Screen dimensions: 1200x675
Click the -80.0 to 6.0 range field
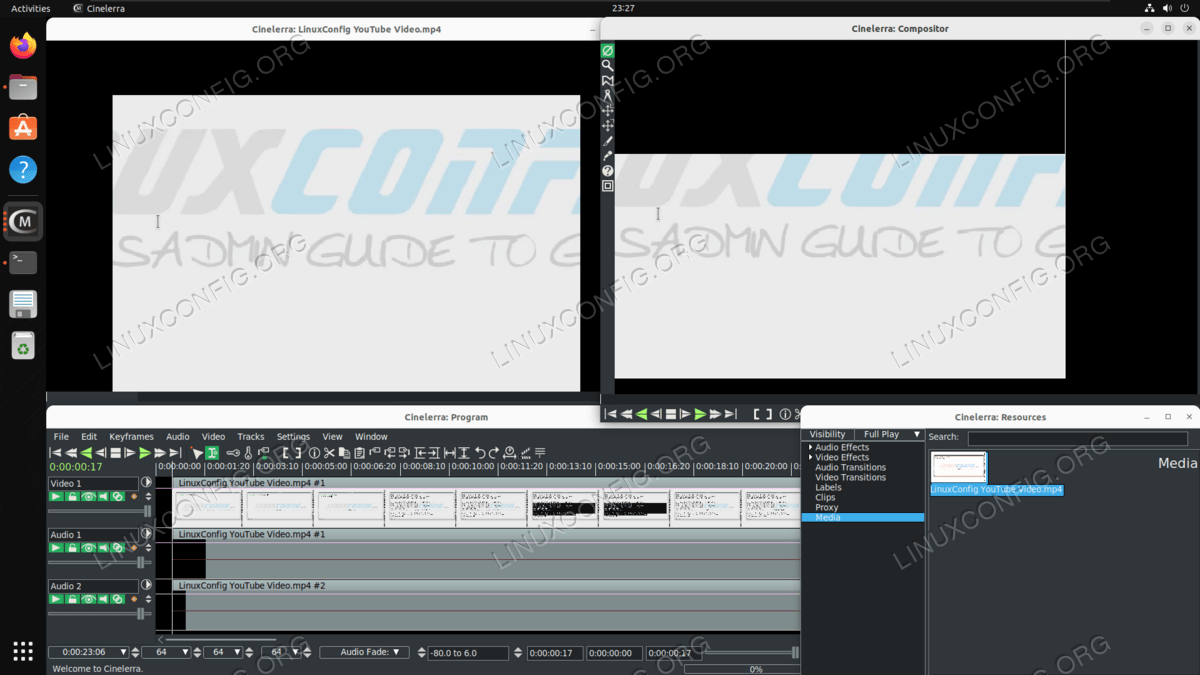(x=468, y=652)
